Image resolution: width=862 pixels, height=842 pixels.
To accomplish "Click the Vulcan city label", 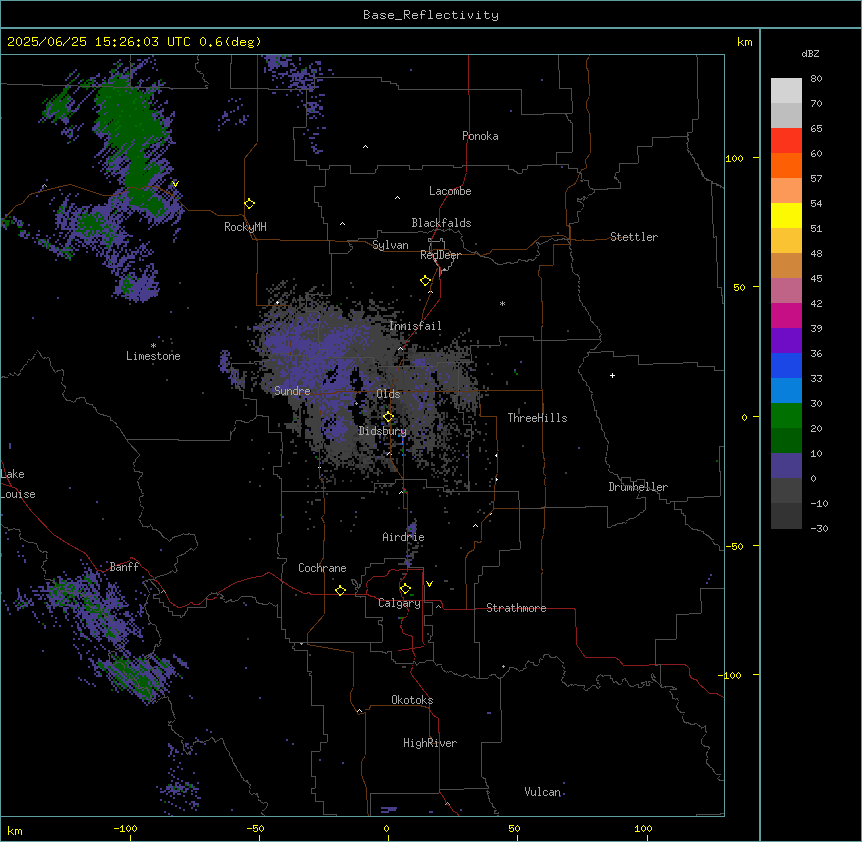I will click(543, 792).
